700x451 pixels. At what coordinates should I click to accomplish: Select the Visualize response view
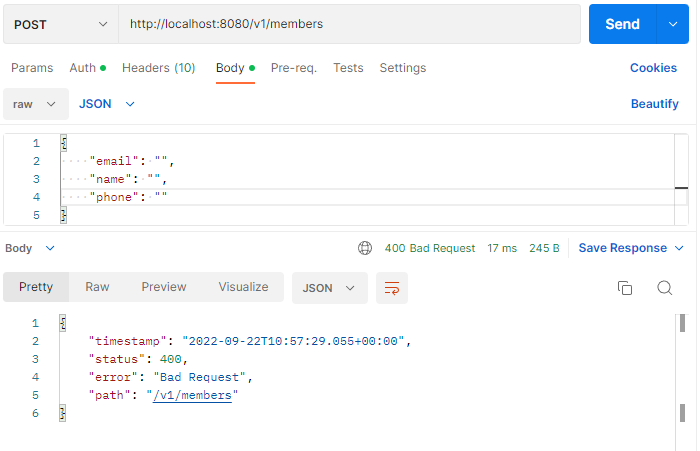[x=243, y=287]
